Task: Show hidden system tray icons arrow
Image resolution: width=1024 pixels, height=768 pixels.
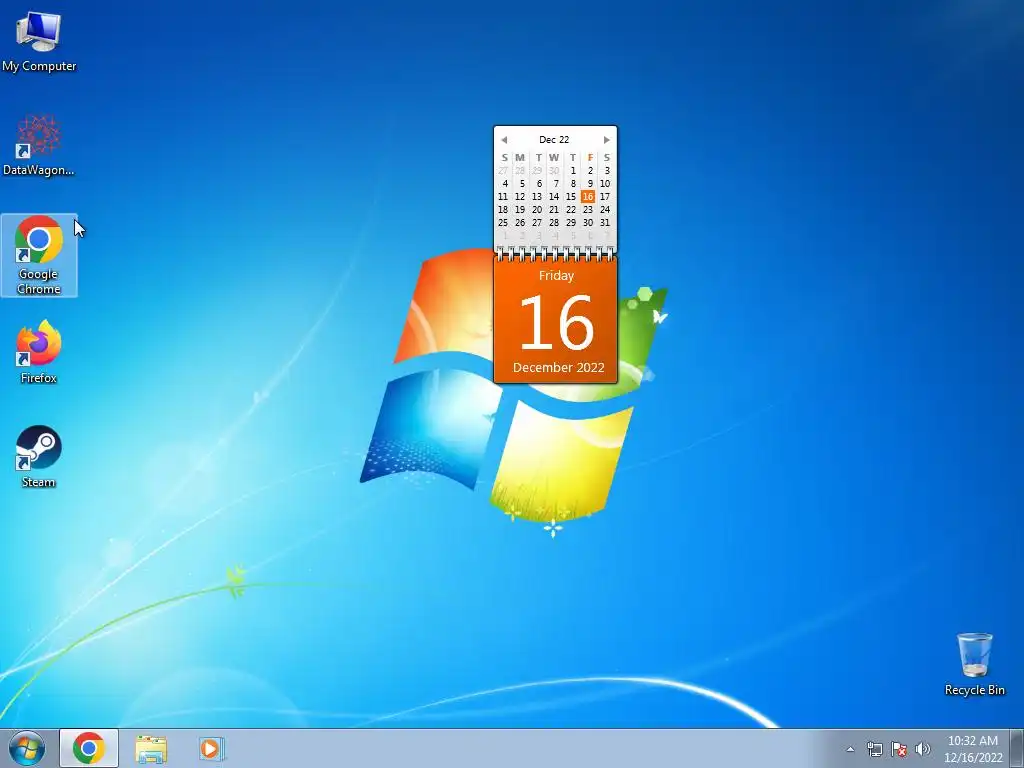Action: pyautogui.click(x=850, y=749)
